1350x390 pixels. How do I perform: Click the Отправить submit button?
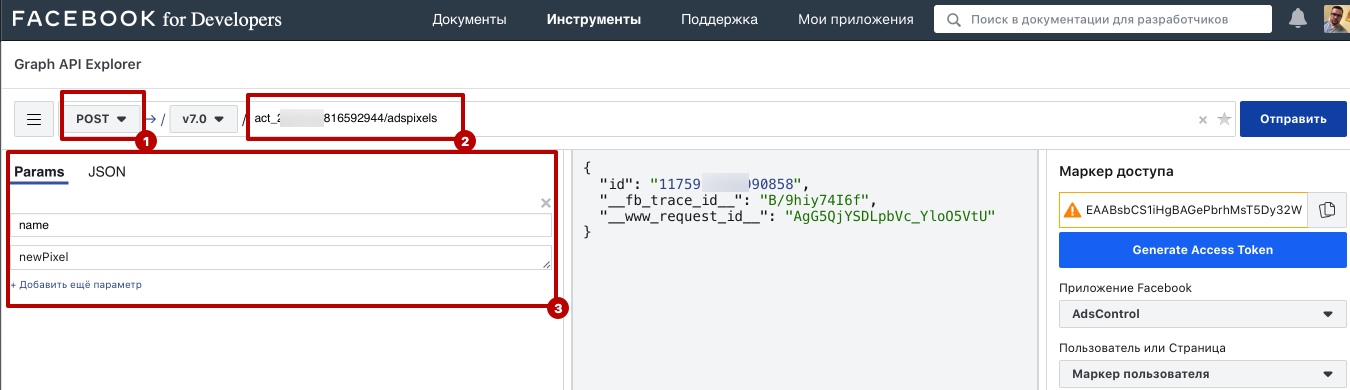(x=1292, y=119)
